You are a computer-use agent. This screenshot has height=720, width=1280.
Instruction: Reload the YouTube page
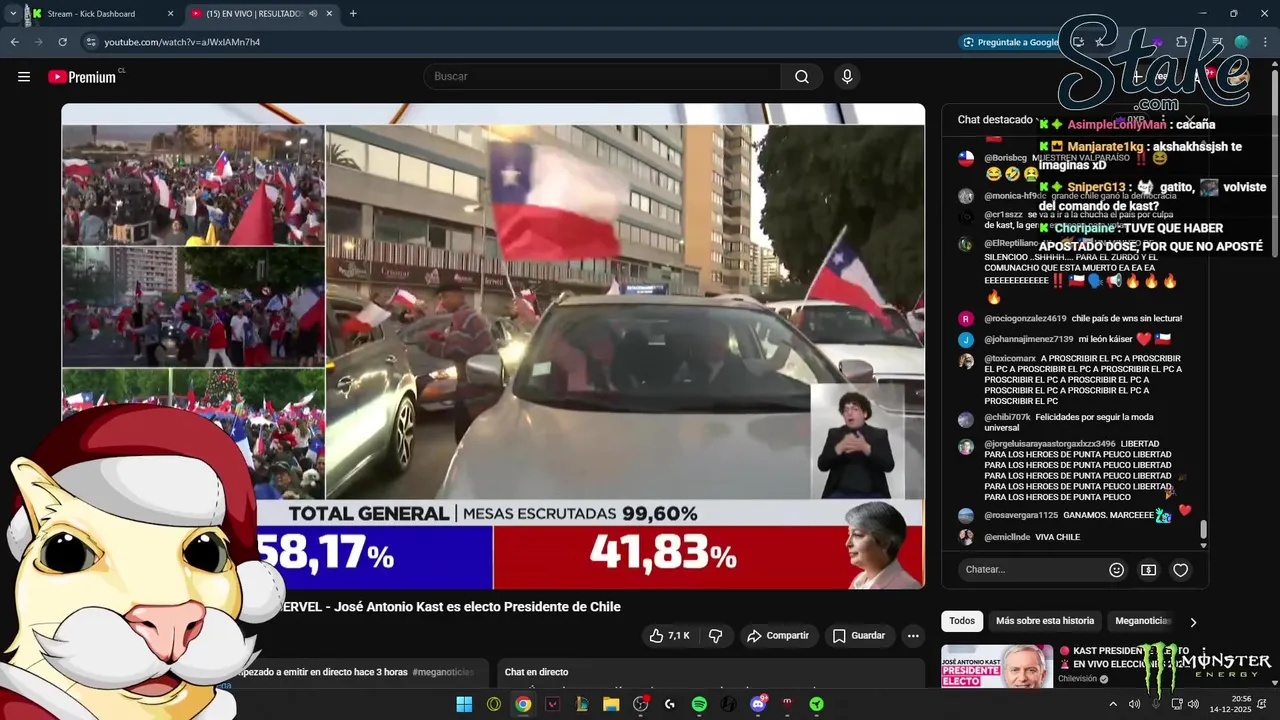[x=63, y=42]
